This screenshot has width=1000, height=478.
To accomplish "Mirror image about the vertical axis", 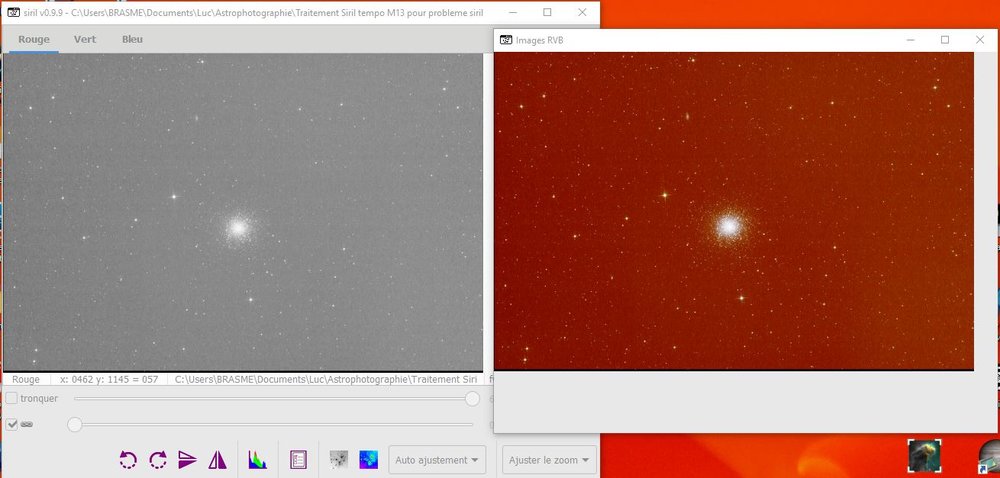I will click(217, 460).
